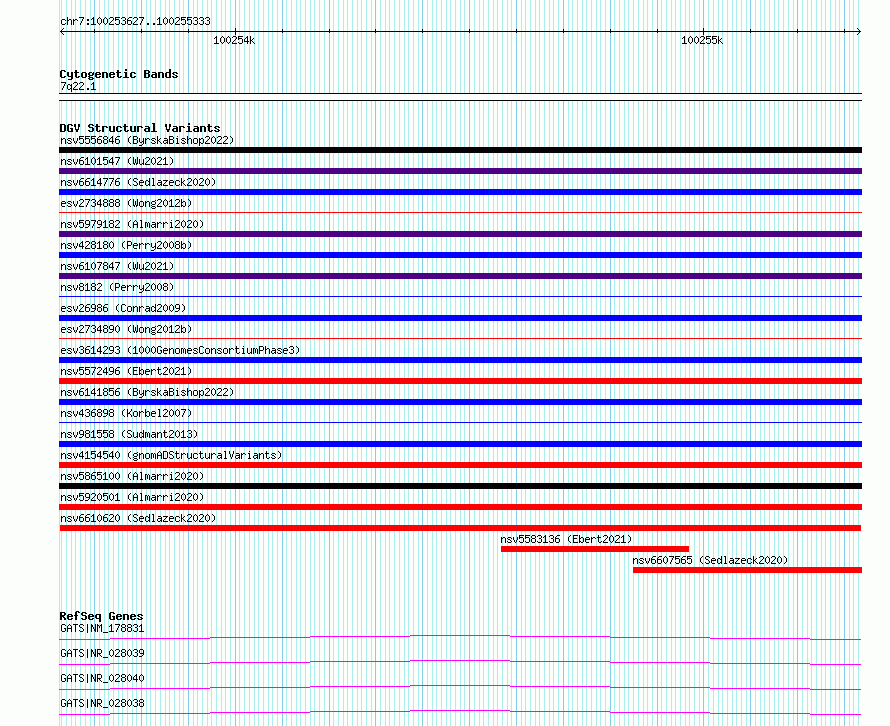Screen dimensions: 890x726
Task: Open the RefSeq Genes track heading
Action: pyautogui.click(x=101, y=616)
